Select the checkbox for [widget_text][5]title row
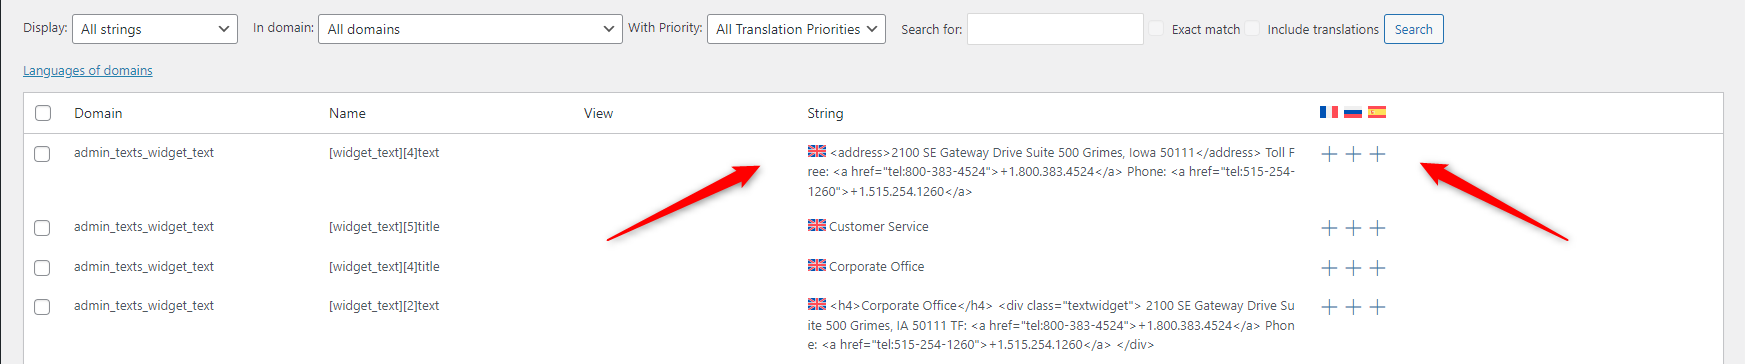 [42, 228]
